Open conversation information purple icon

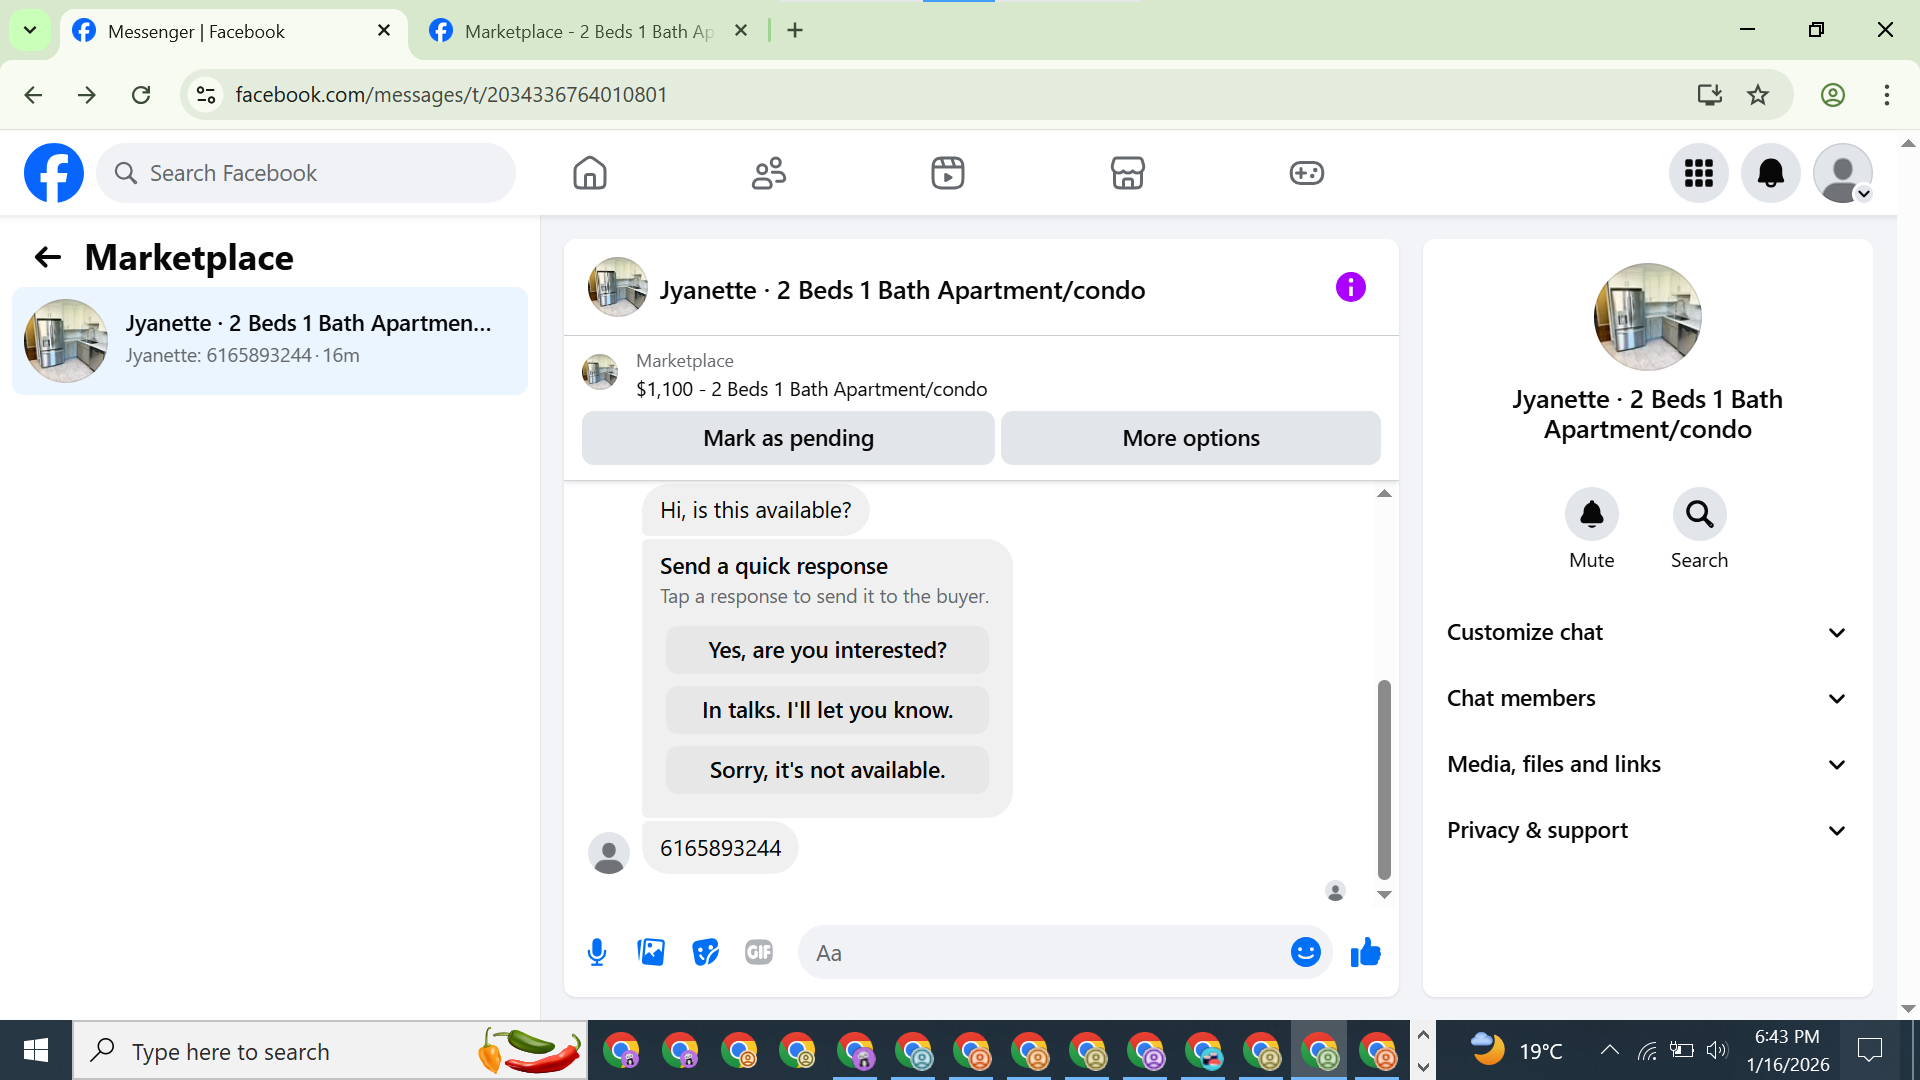[1350, 288]
